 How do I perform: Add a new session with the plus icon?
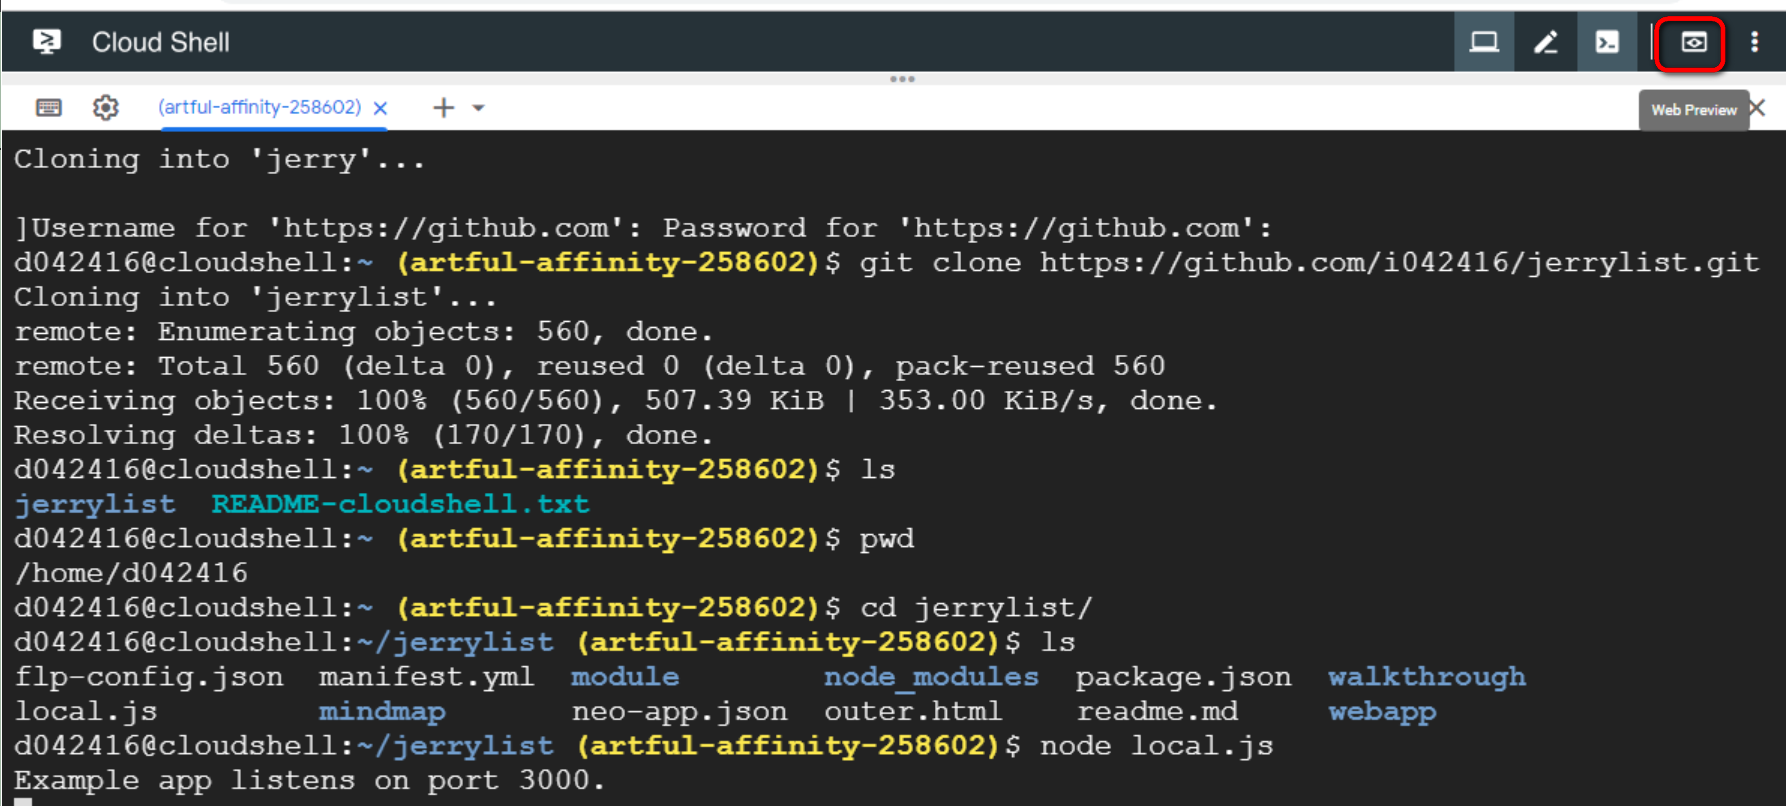(x=443, y=107)
